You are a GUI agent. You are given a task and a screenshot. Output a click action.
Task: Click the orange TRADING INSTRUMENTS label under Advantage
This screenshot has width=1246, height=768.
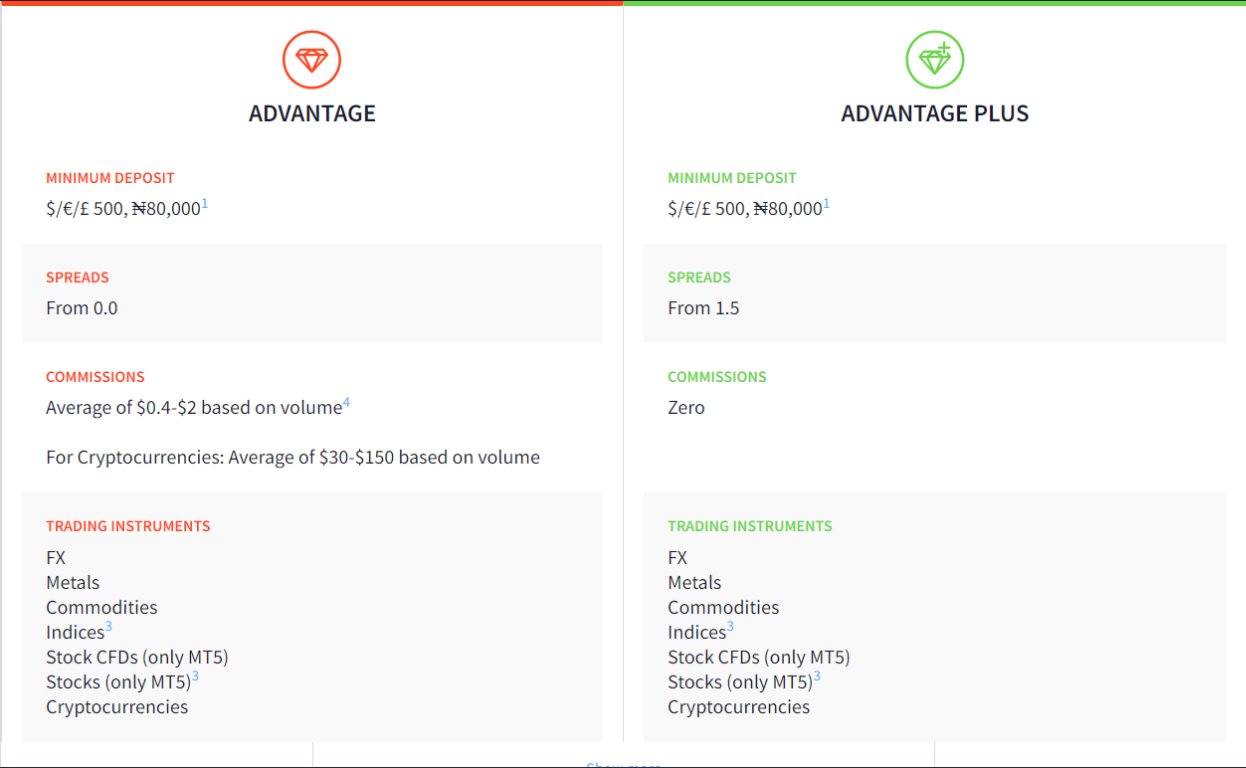(128, 526)
